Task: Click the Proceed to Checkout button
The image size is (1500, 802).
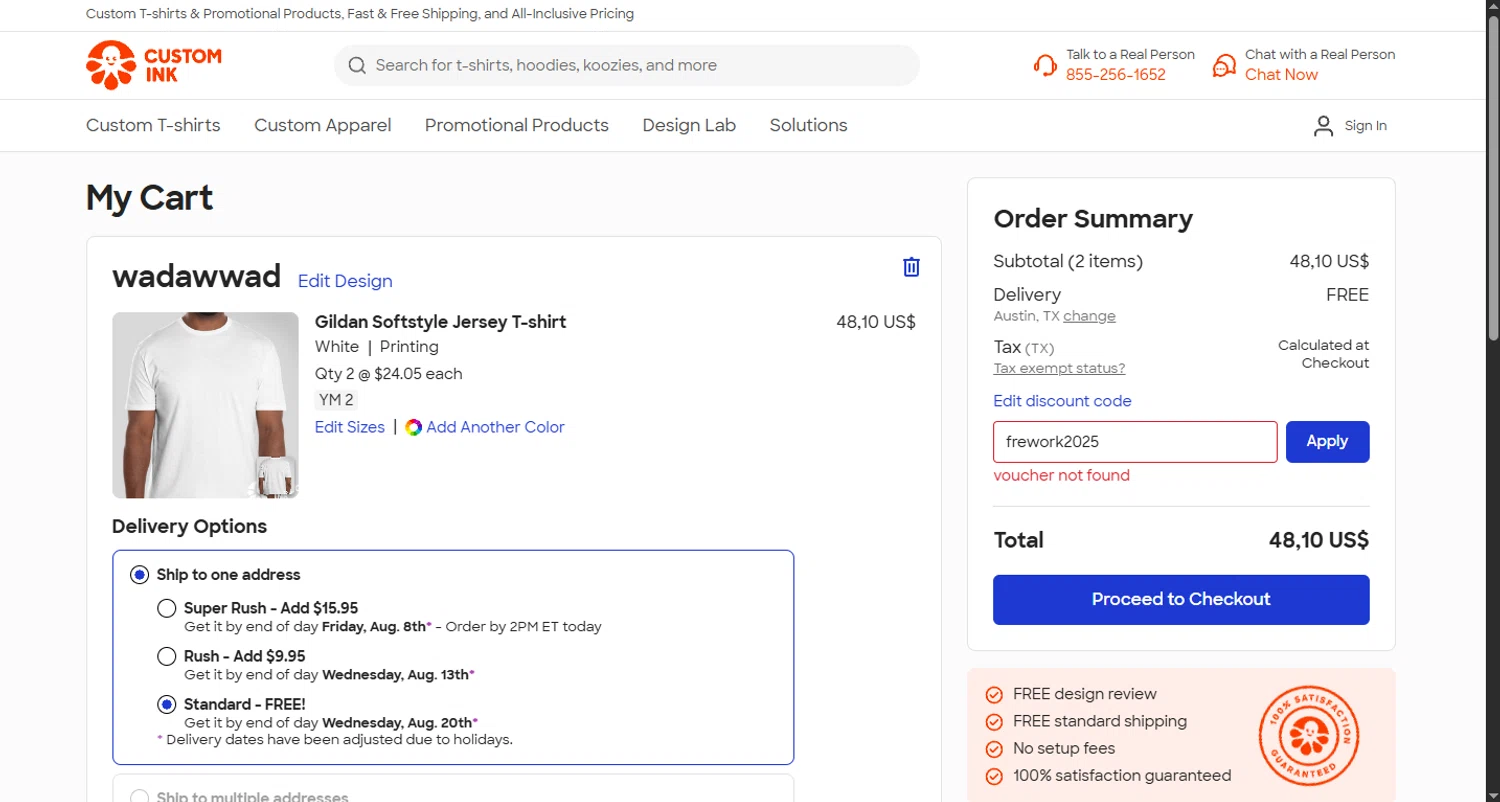Action: coord(1181,600)
